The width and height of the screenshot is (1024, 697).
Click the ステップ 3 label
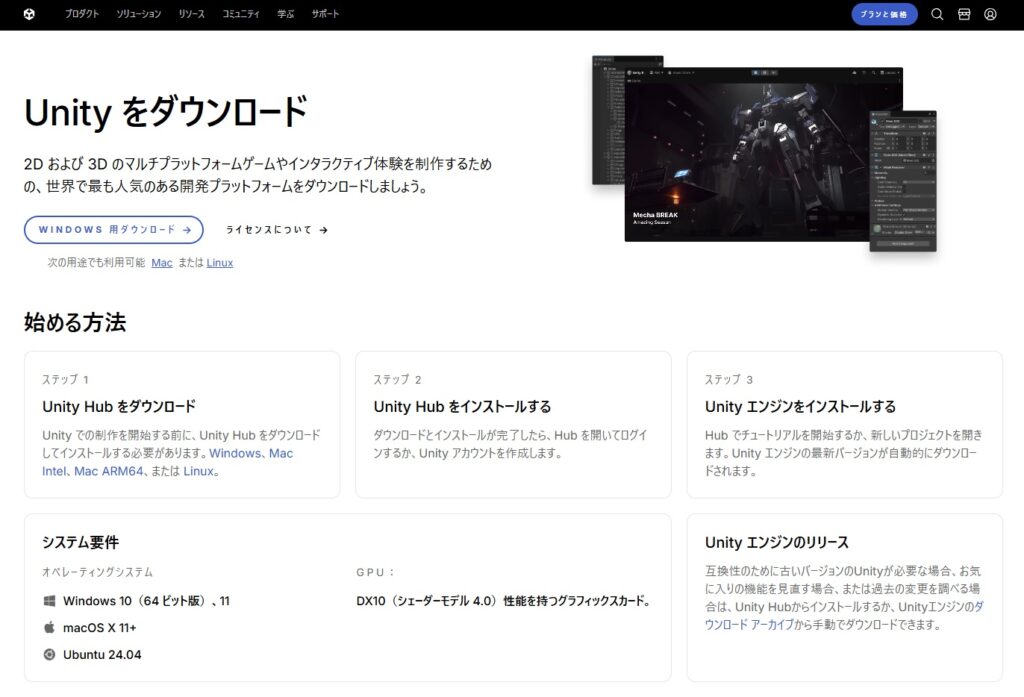point(729,380)
